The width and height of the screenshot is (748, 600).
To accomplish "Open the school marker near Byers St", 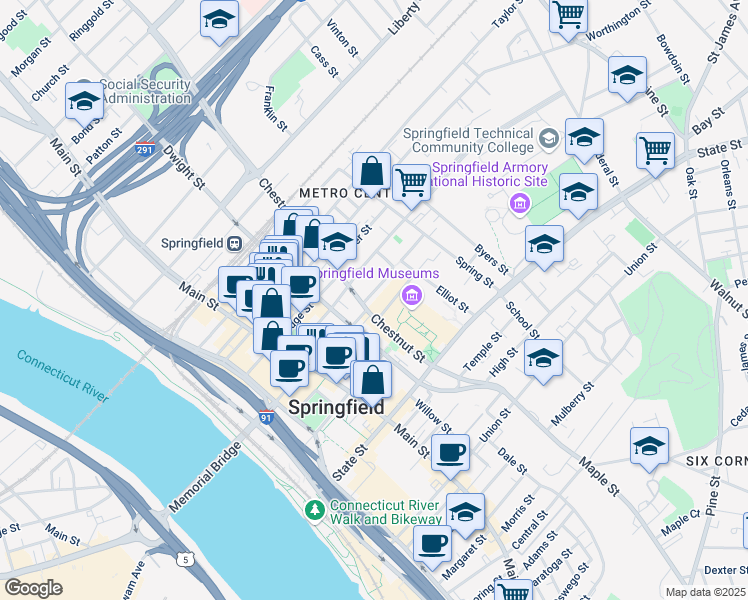I will (x=544, y=245).
